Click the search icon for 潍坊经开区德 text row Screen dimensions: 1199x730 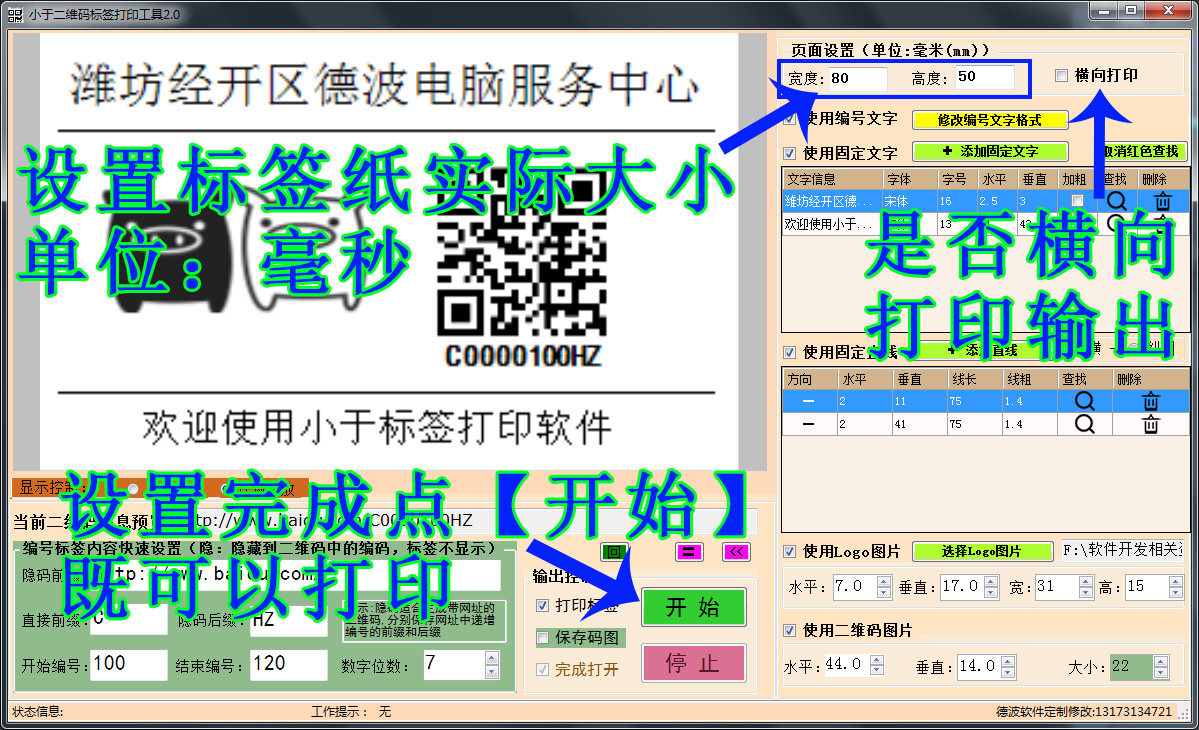(1116, 201)
